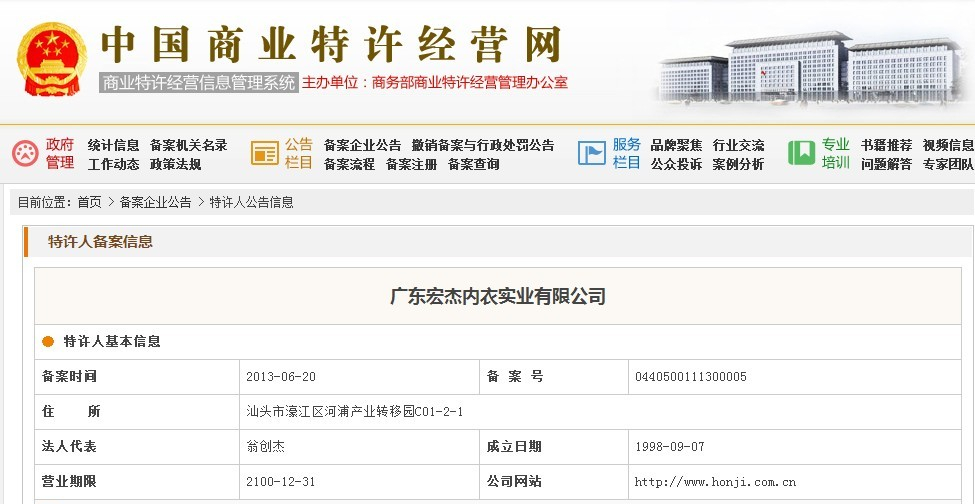Click 备案企业公告 in breadcrumb
975x504 pixels.
click(155, 202)
